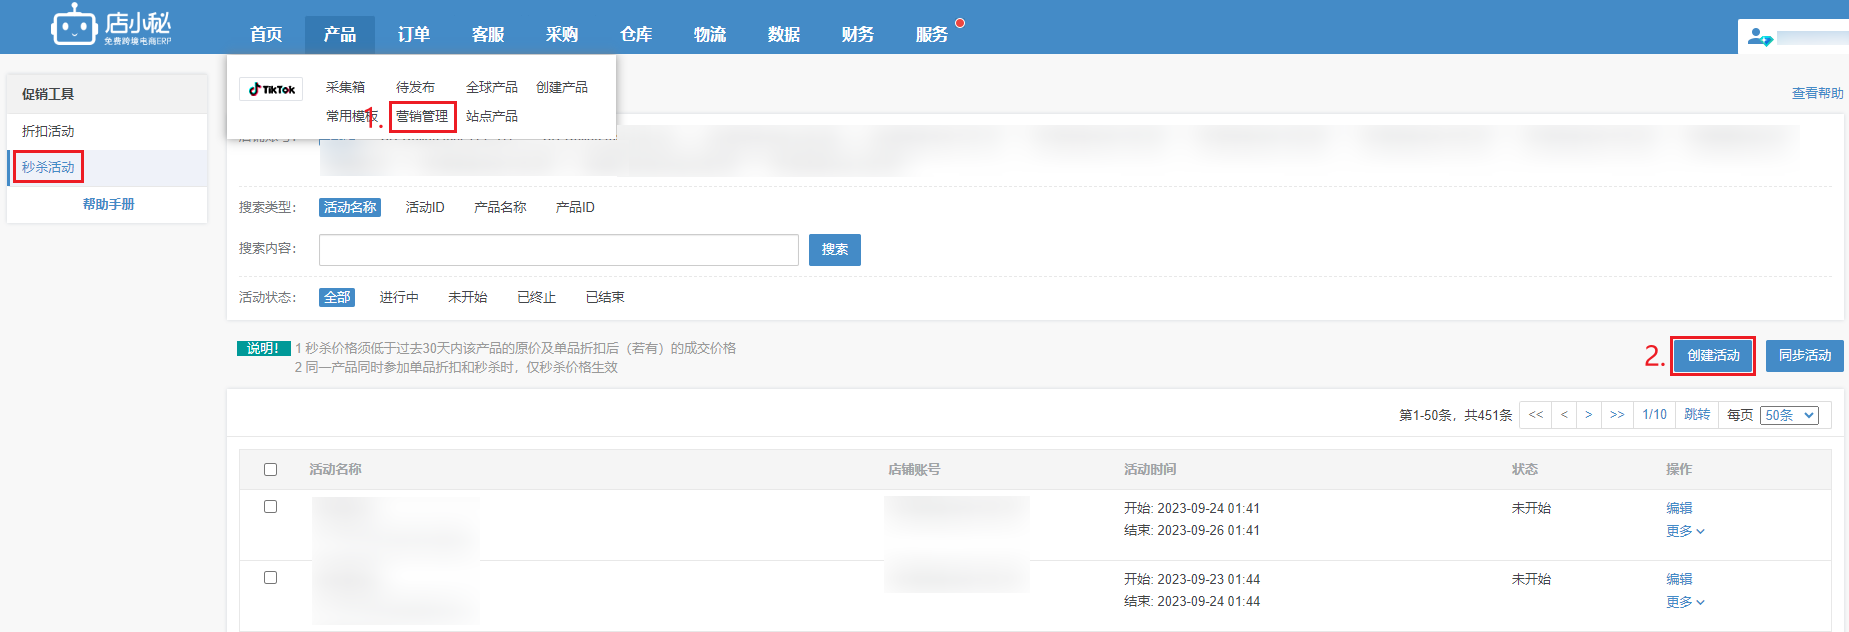The width and height of the screenshot is (1849, 632).
Task: Filter activity status by 进行中
Action: (x=399, y=298)
